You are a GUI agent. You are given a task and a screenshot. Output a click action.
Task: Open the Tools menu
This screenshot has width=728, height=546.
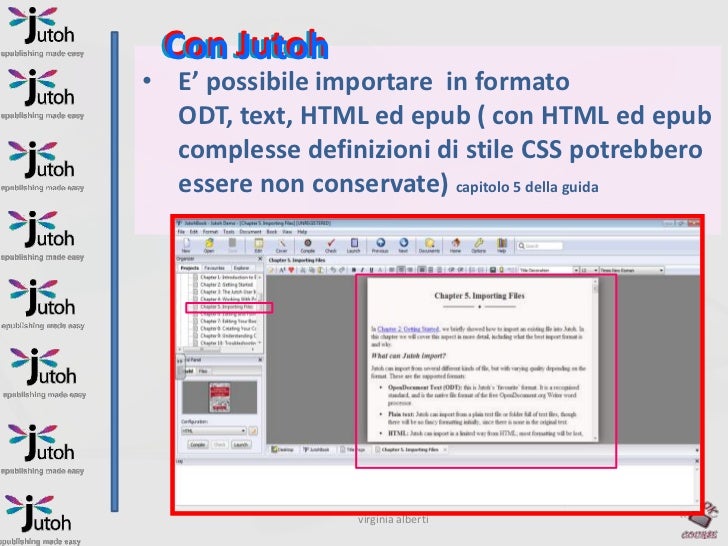click(x=228, y=231)
